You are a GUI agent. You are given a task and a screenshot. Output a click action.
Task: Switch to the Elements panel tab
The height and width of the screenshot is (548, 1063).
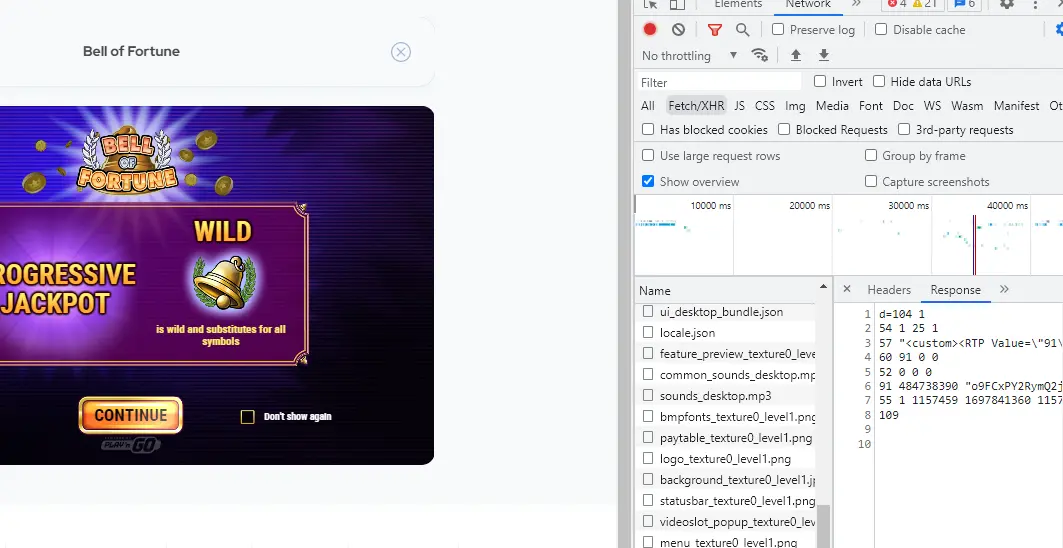[738, 4]
